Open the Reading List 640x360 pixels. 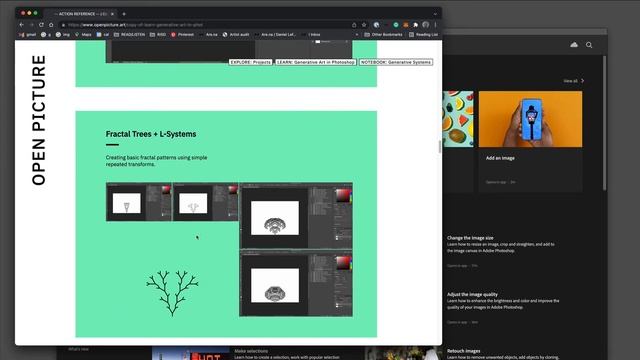[x=423, y=35]
